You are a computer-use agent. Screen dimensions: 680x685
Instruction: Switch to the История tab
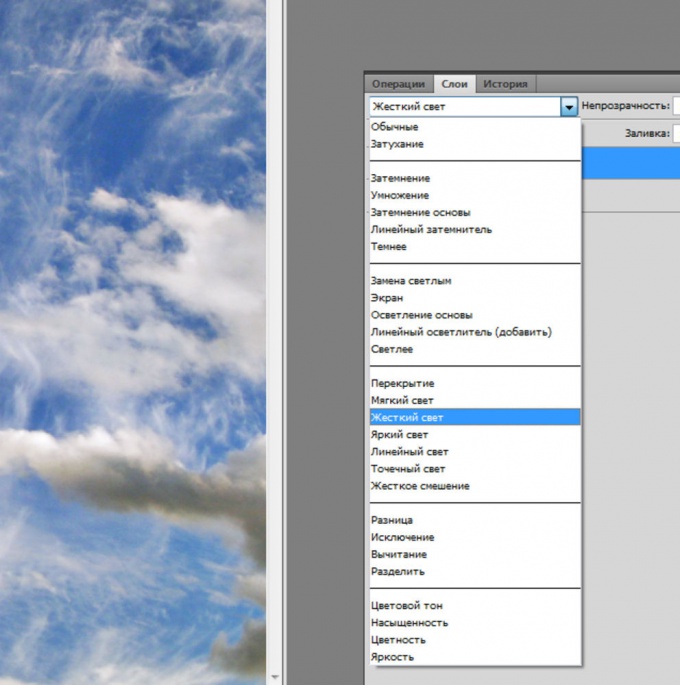click(505, 84)
